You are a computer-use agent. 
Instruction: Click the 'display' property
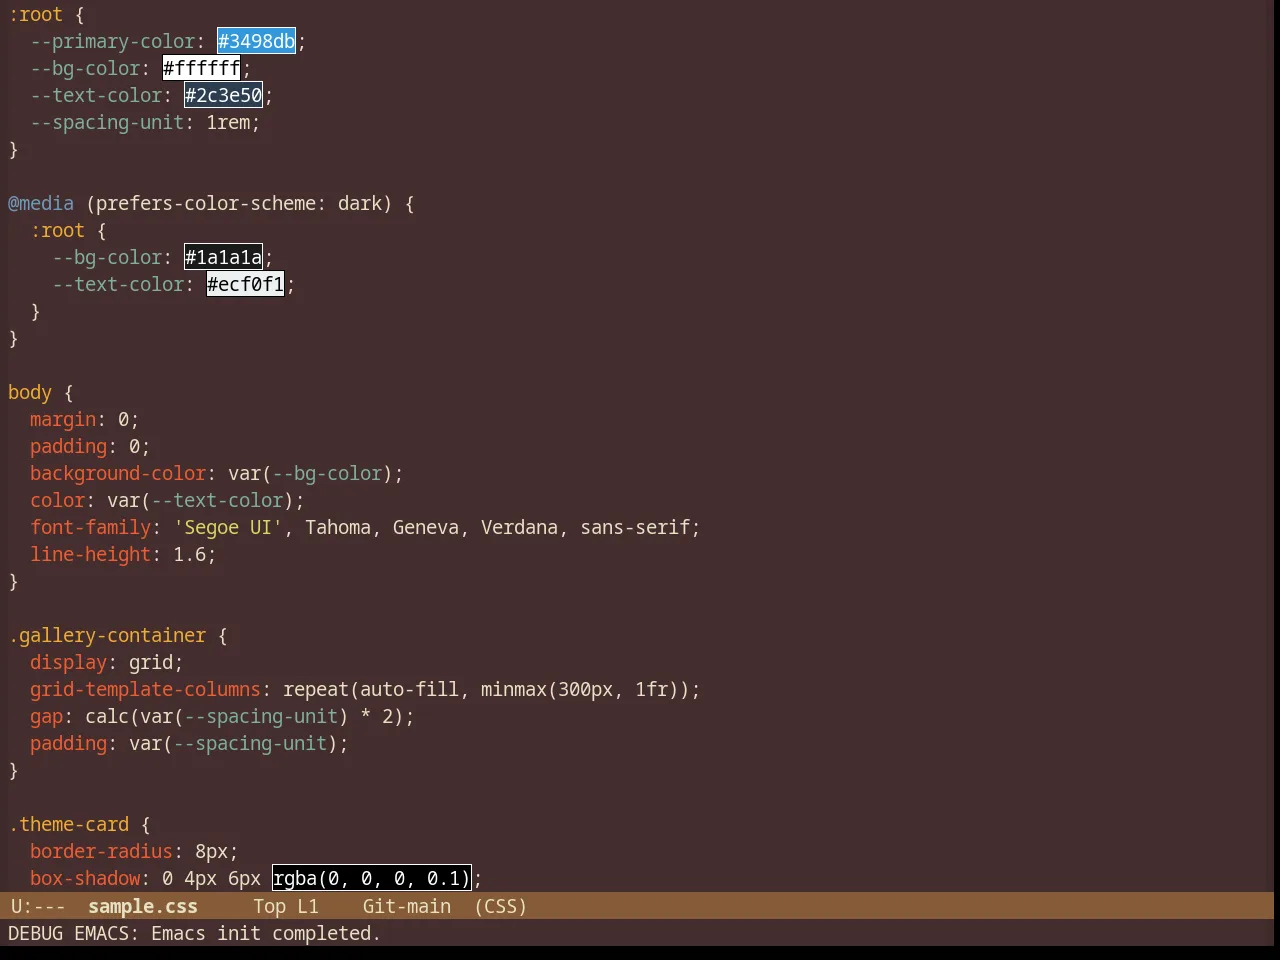[68, 662]
